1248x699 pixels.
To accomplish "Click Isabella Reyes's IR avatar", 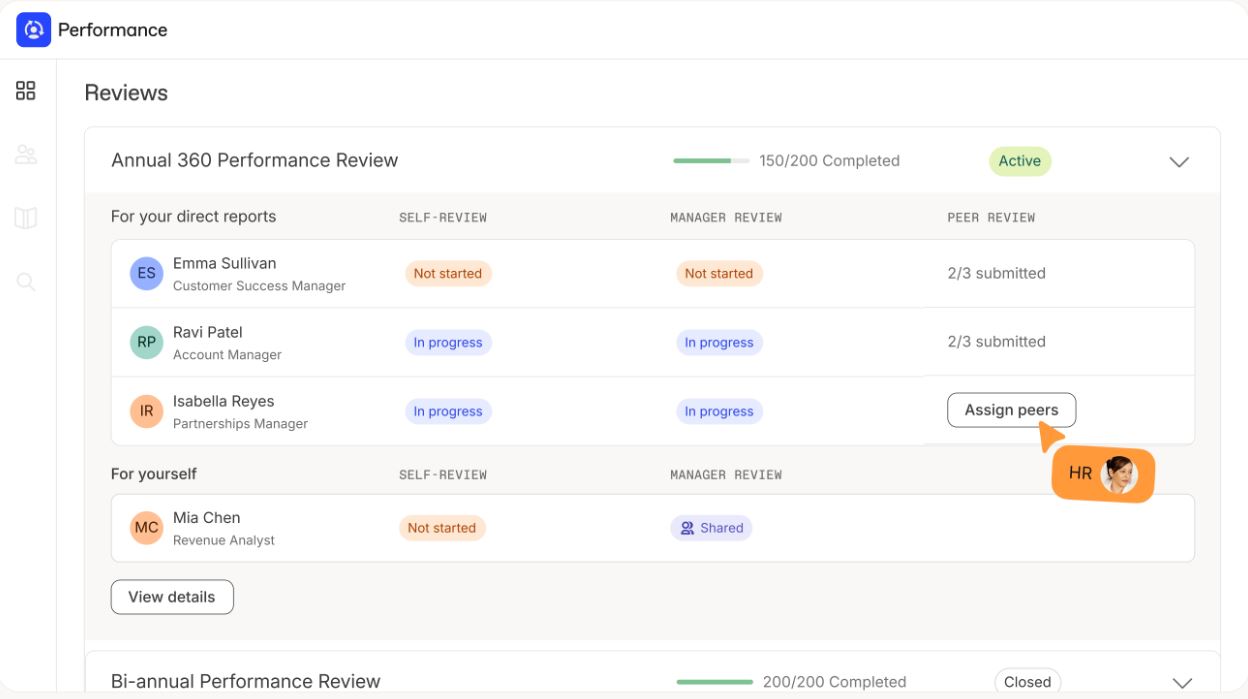I will point(147,411).
